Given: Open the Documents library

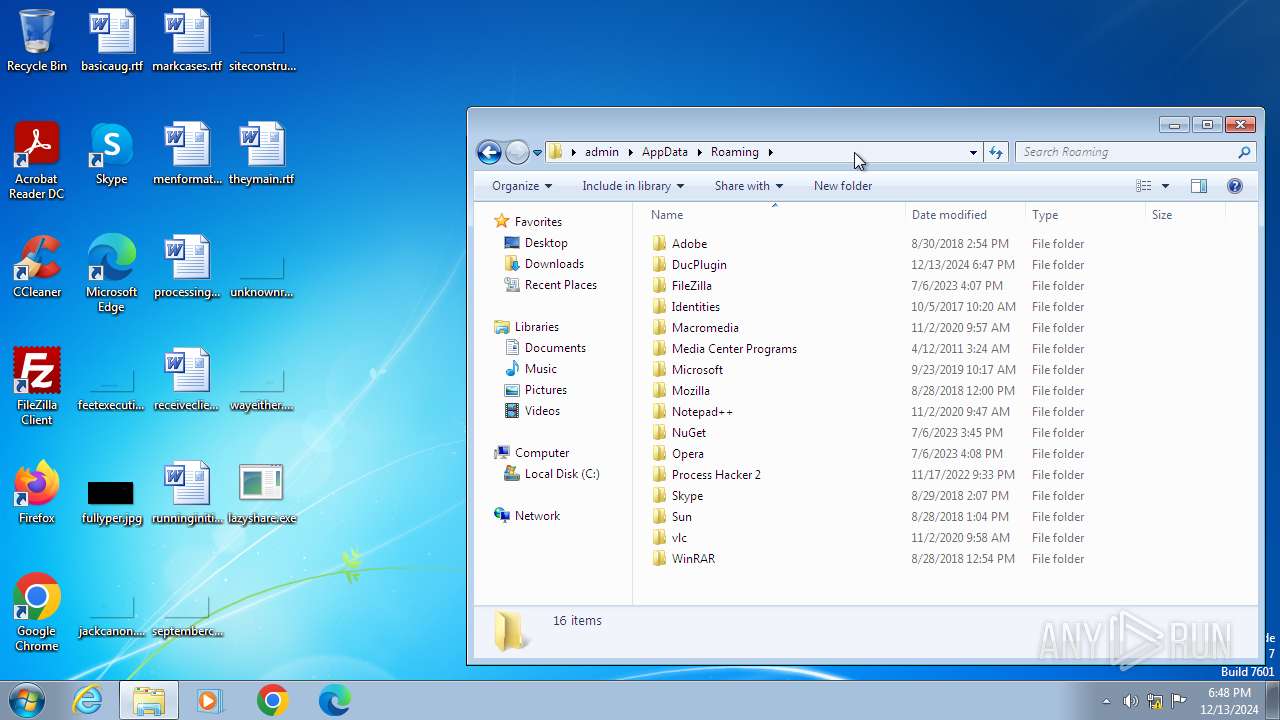Looking at the screenshot, I should tap(555, 348).
